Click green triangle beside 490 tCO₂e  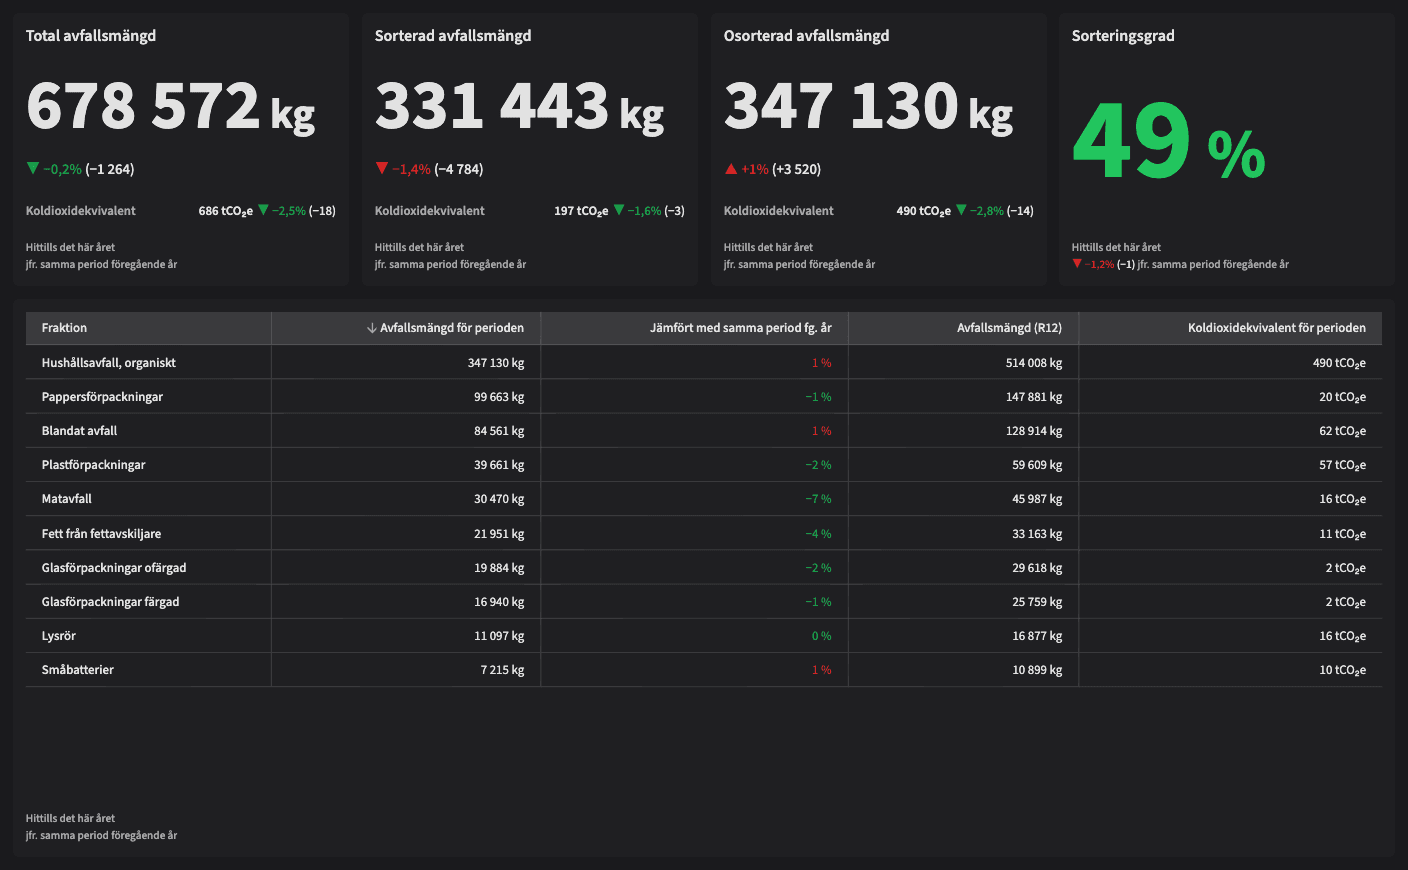click(x=961, y=210)
